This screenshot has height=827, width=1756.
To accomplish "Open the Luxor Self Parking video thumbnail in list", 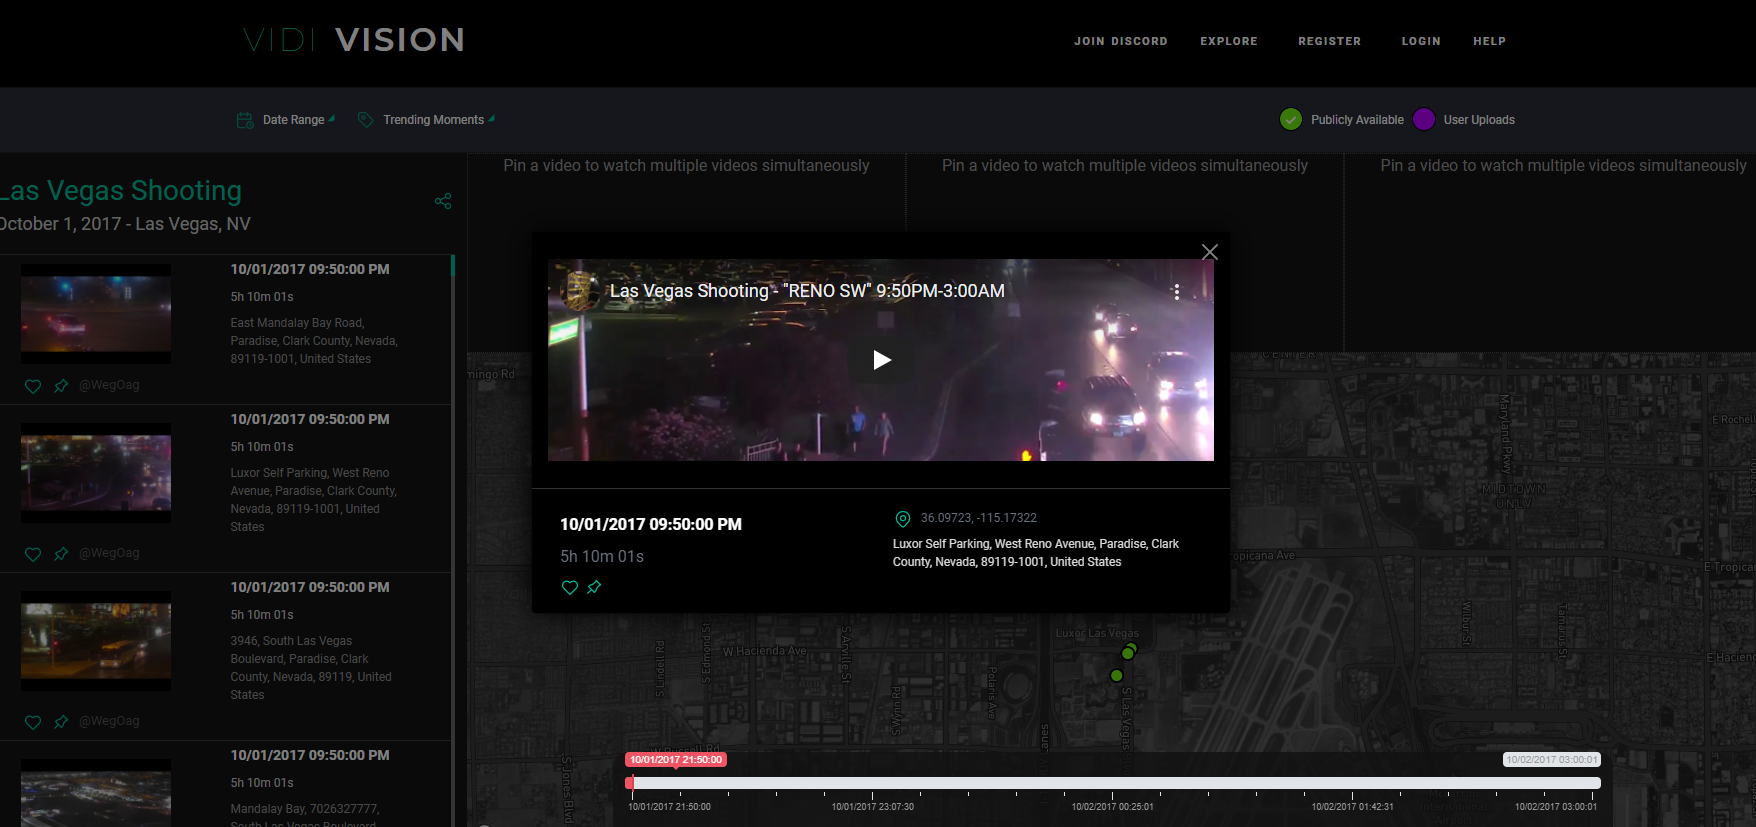I will (96, 473).
